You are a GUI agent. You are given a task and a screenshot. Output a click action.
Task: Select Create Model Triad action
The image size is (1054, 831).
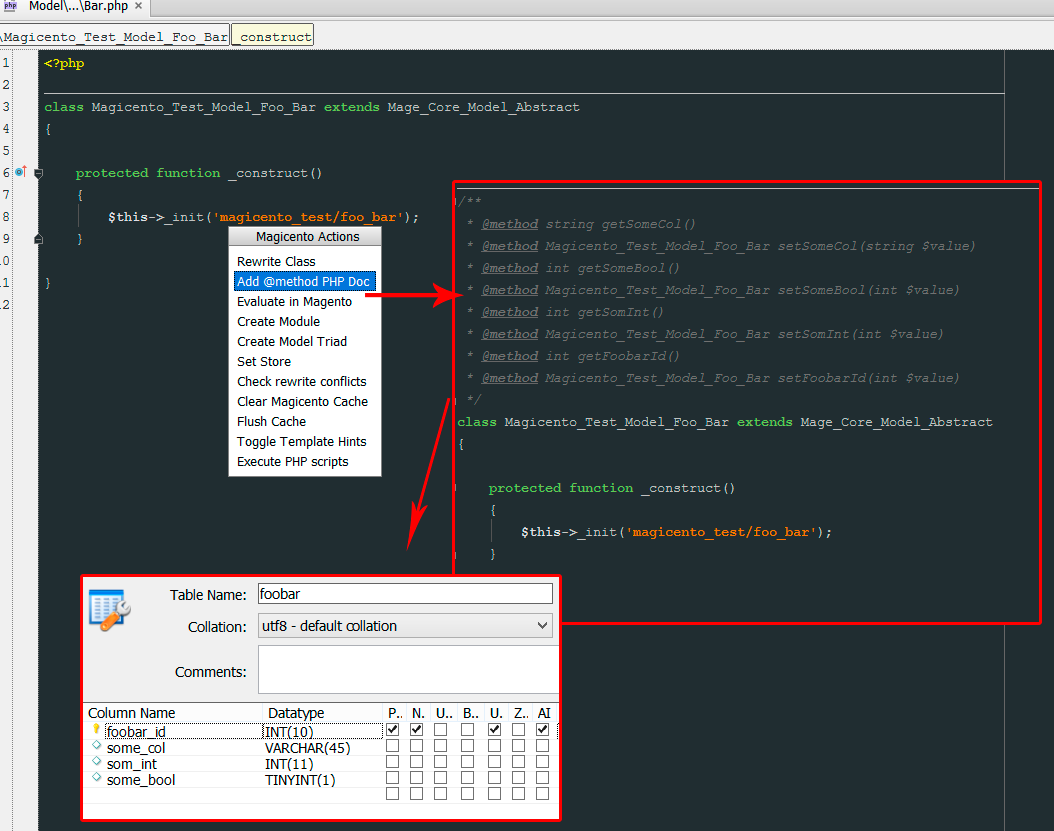[x=305, y=342]
